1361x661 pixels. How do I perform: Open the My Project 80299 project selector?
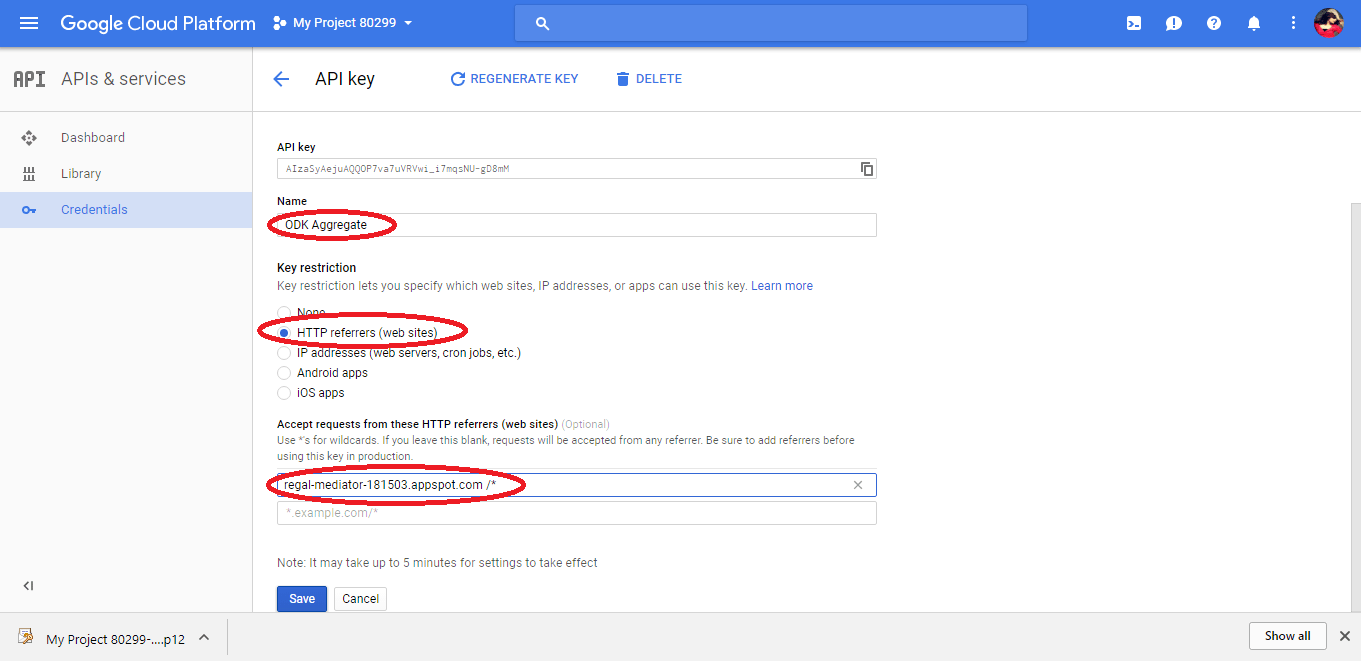coord(342,23)
